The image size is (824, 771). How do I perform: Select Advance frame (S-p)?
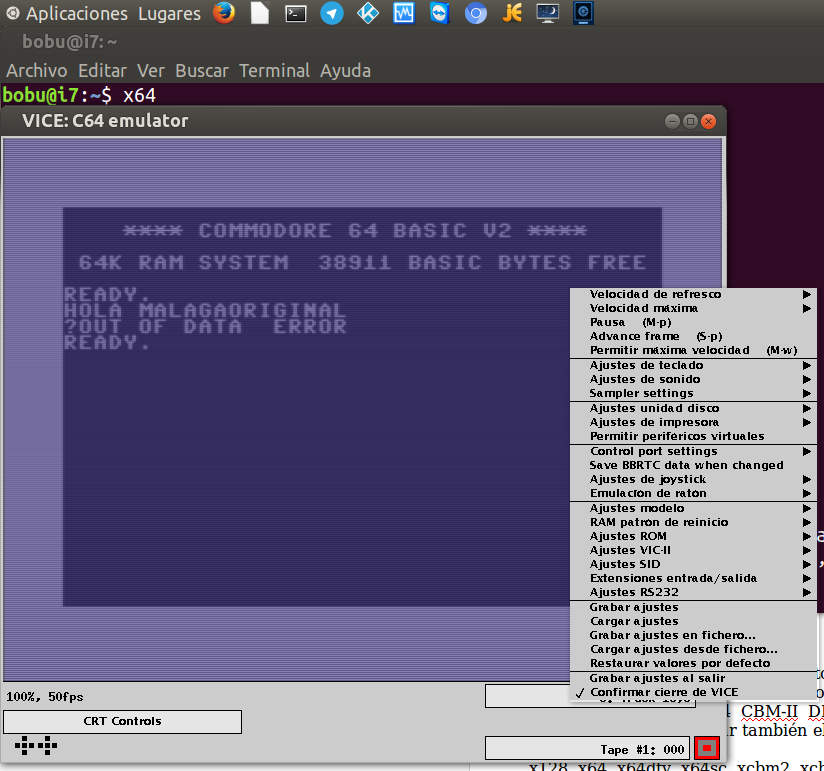(693, 336)
